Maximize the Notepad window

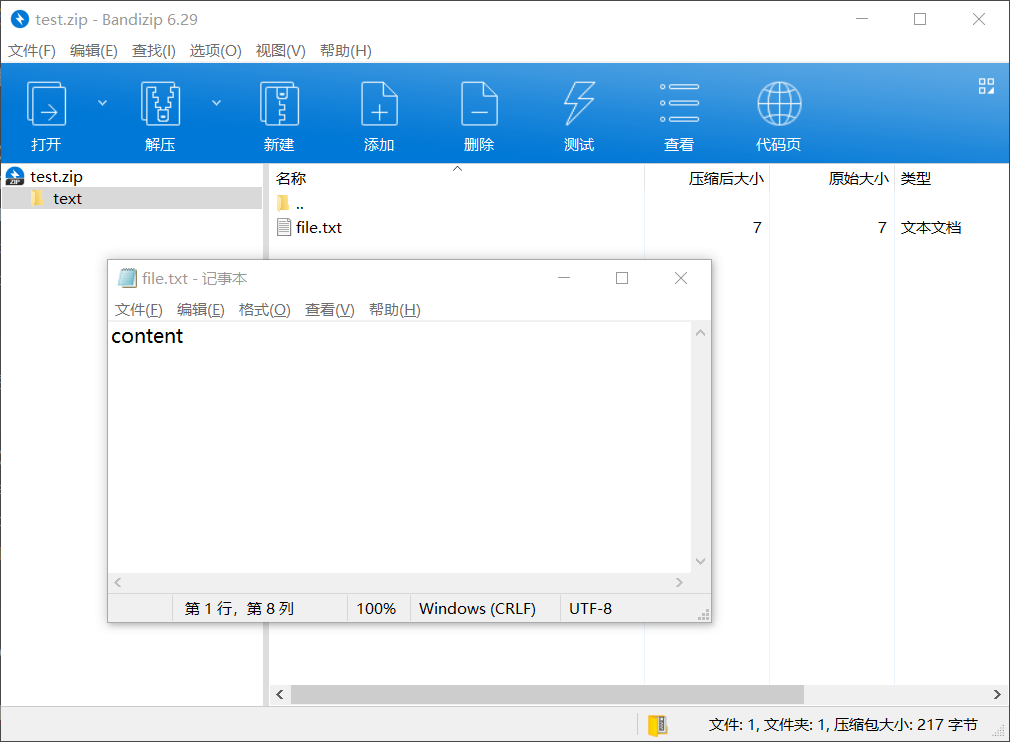622,278
